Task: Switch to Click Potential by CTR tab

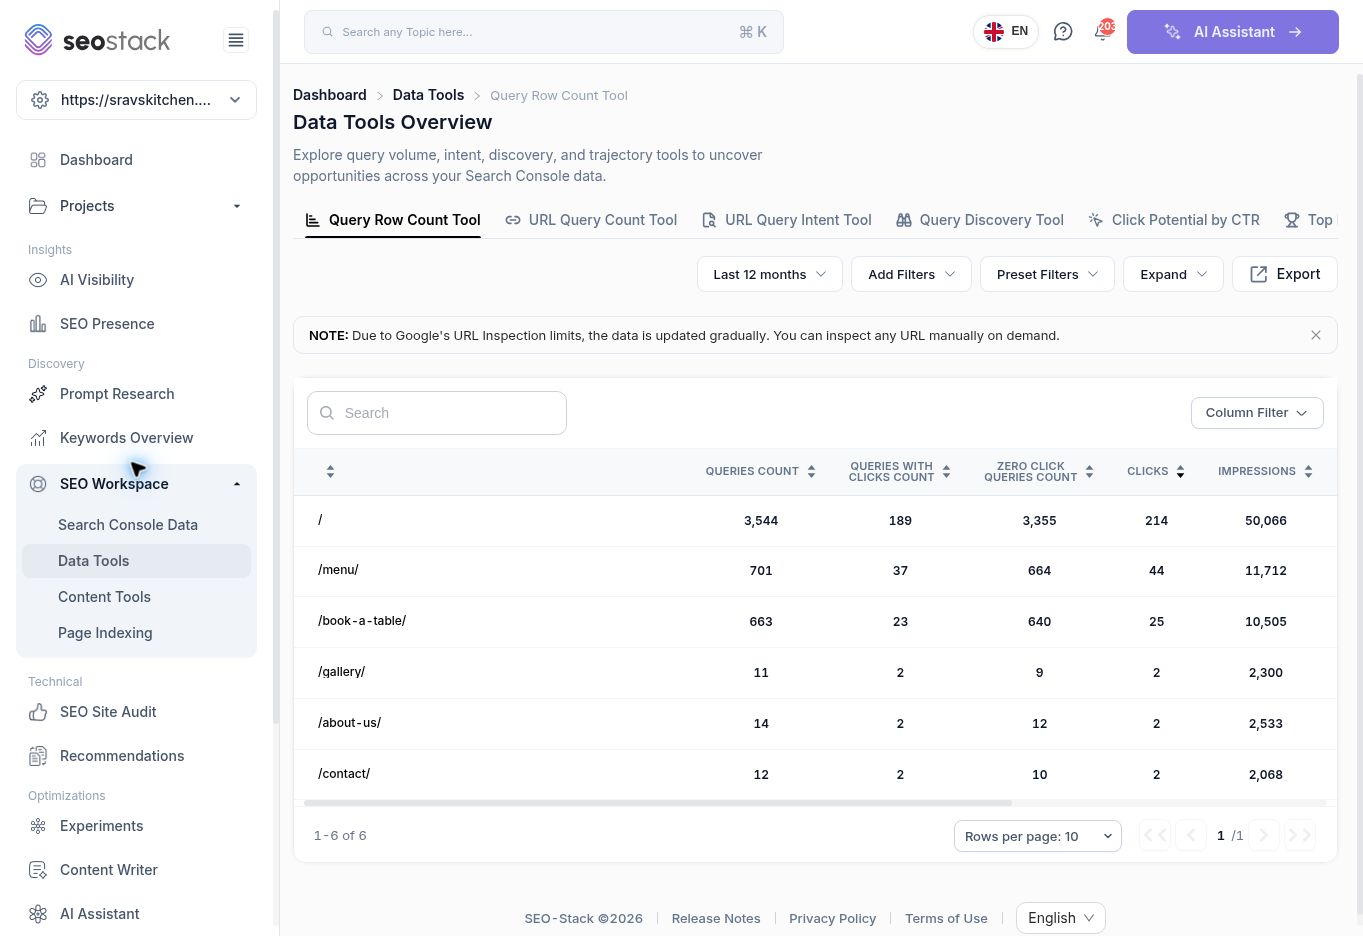Action: 1174,220
